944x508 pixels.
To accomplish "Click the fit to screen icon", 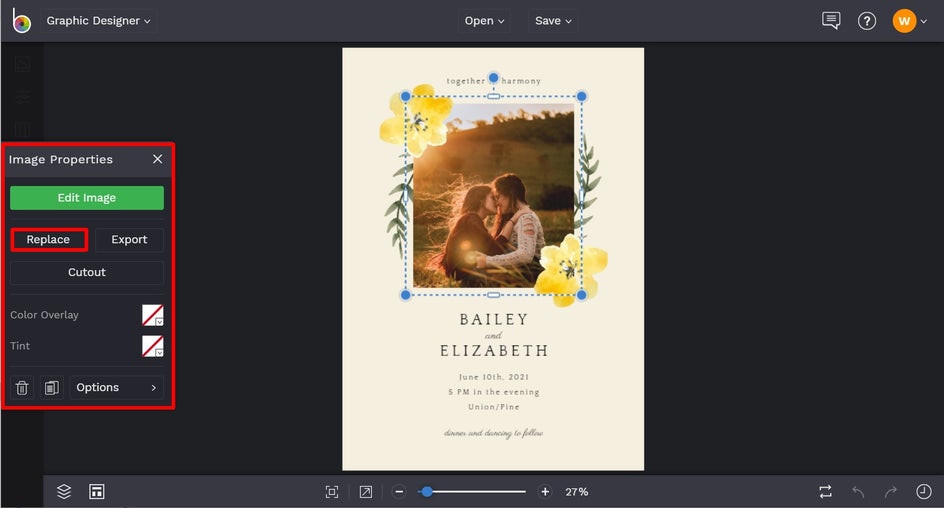I will tap(332, 492).
